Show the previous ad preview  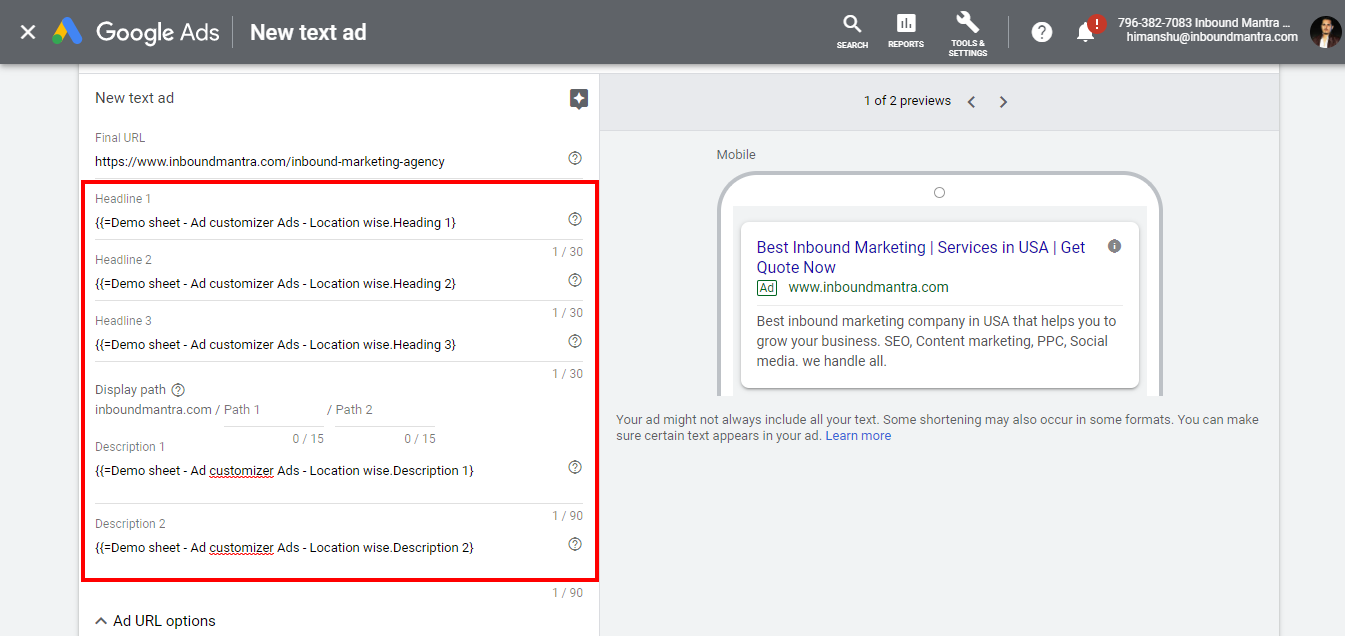[971, 101]
